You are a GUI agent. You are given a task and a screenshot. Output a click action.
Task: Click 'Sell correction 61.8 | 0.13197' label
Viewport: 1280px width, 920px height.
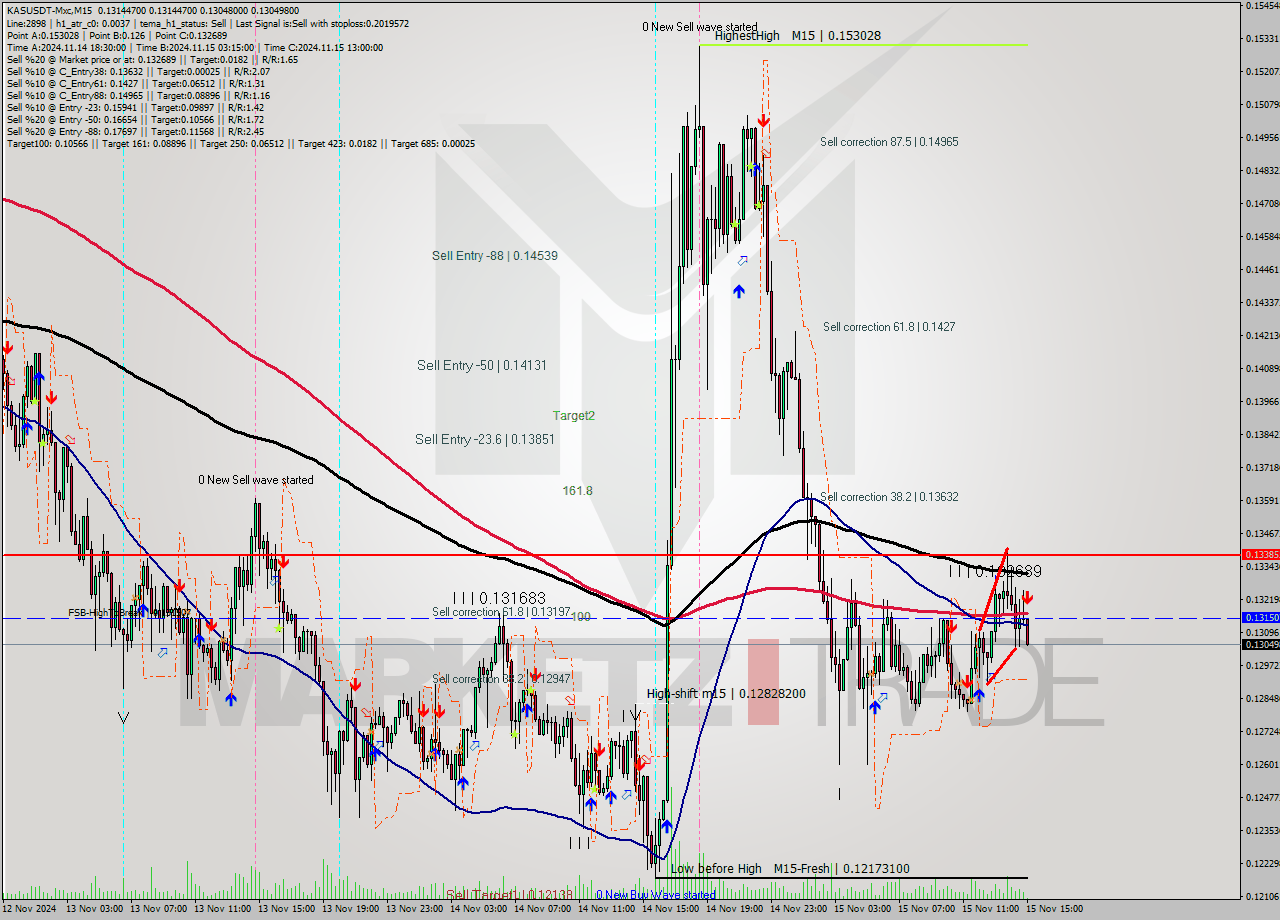tap(501, 612)
